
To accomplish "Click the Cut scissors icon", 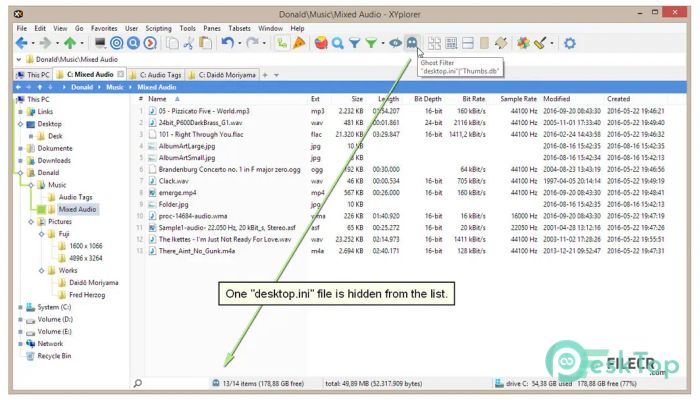I will (x=188, y=43).
